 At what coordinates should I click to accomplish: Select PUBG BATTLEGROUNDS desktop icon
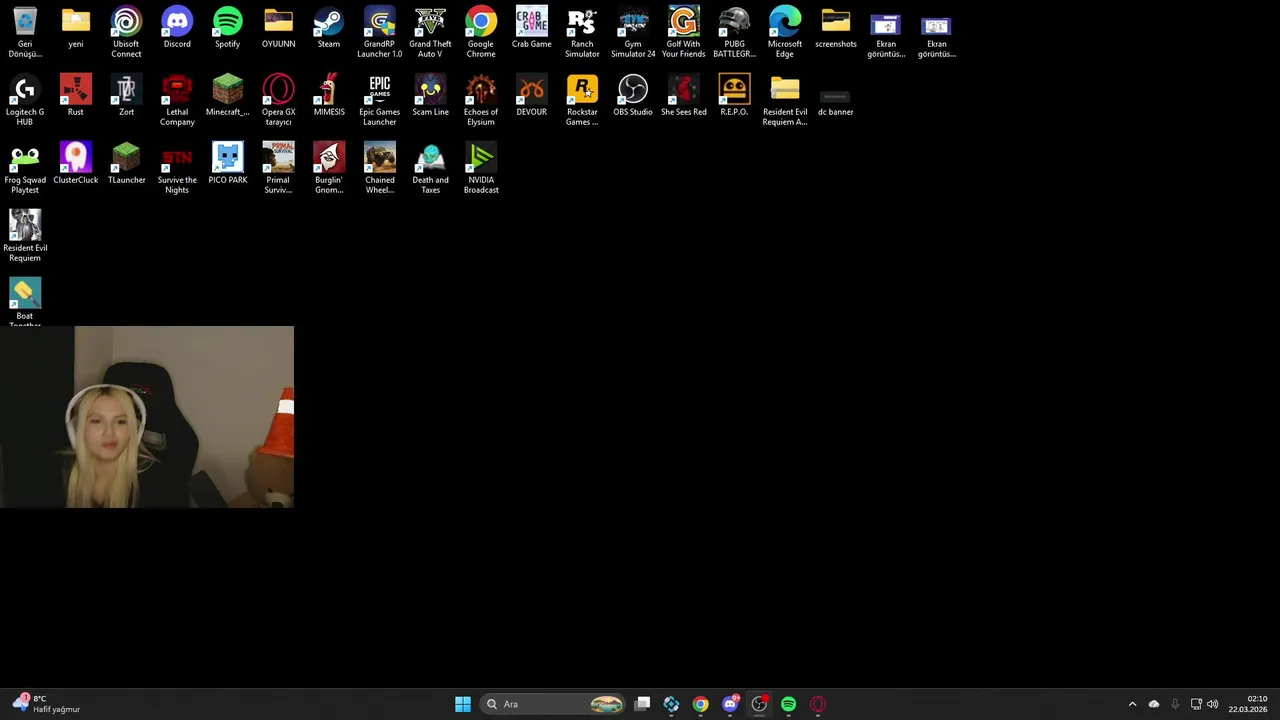coord(734,33)
